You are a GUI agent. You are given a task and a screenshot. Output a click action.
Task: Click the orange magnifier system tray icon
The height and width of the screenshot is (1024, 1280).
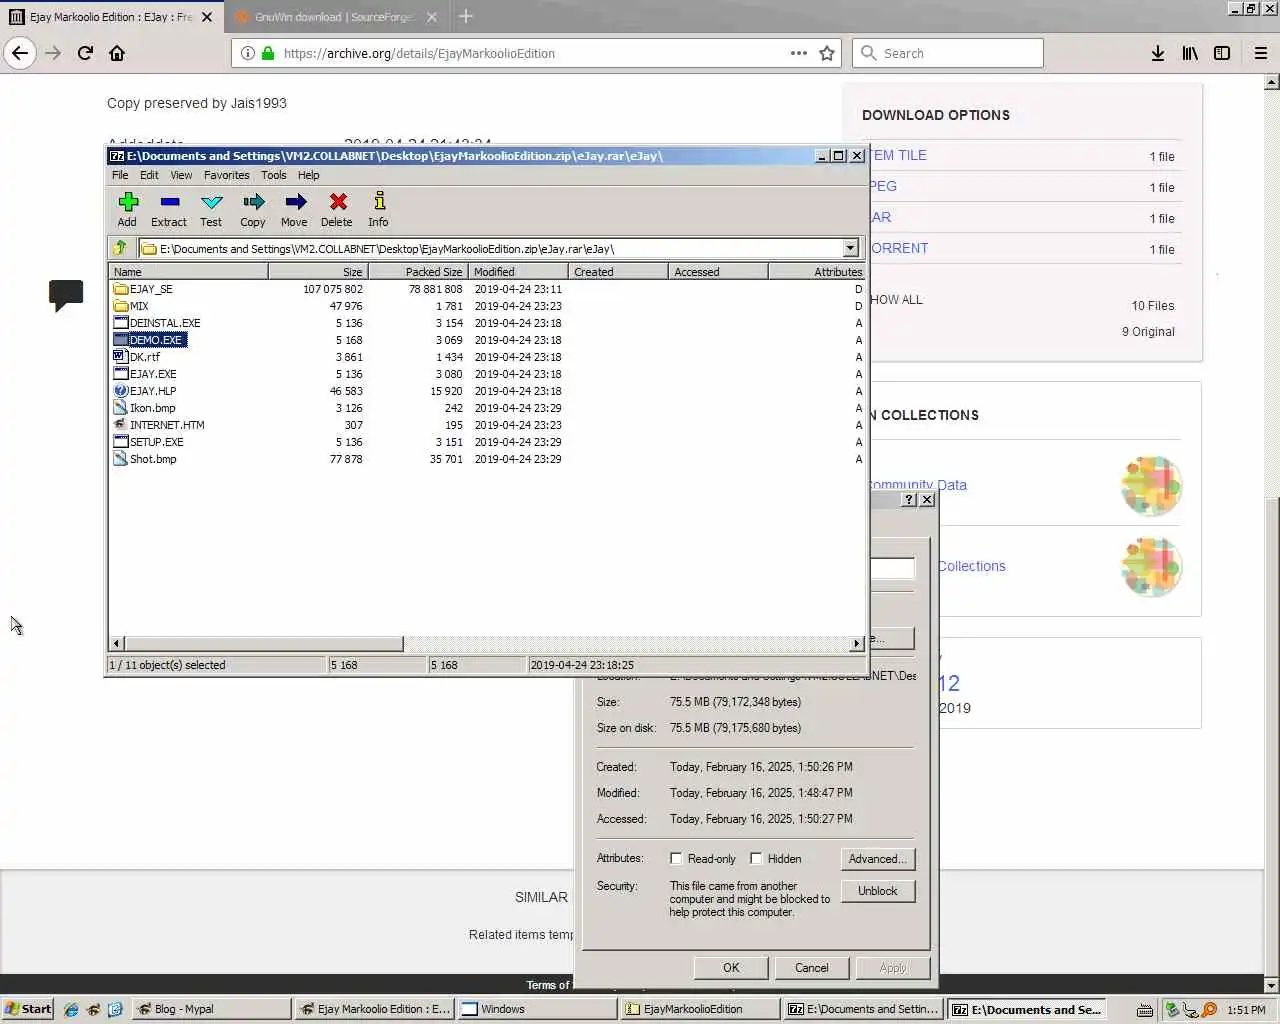pos(1209,1009)
